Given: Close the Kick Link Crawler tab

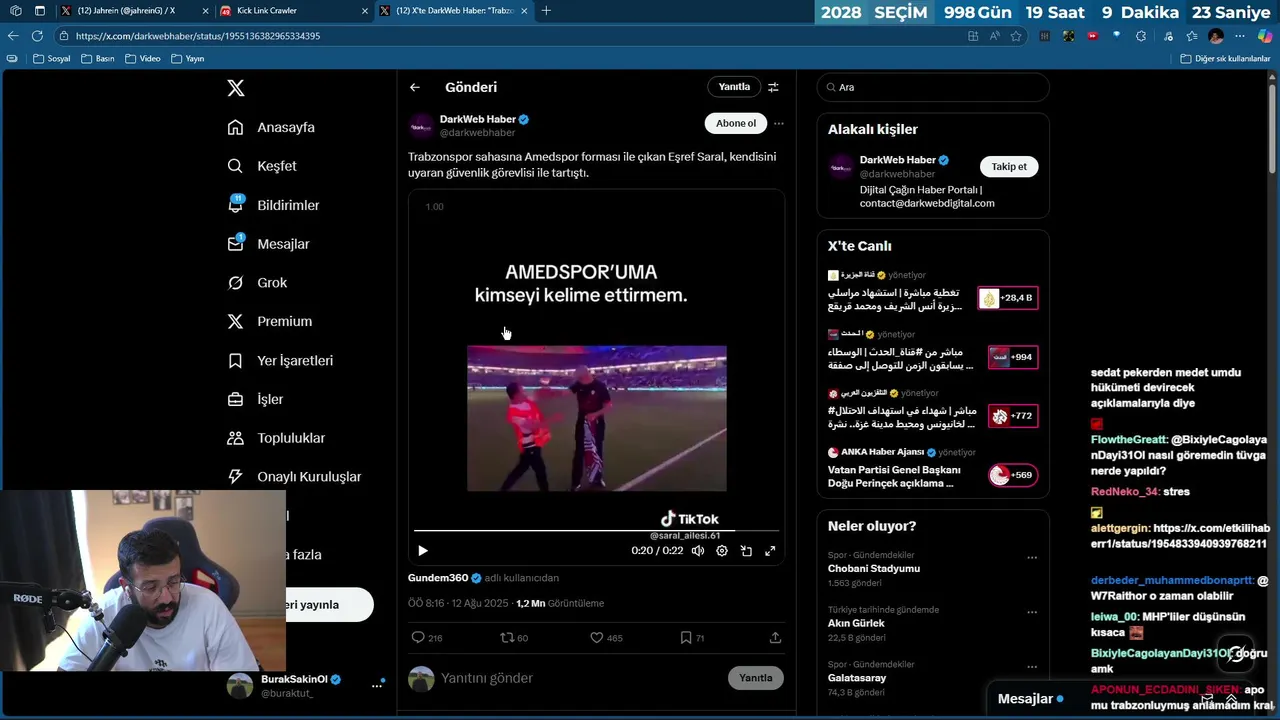Looking at the screenshot, I should tap(364, 11).
